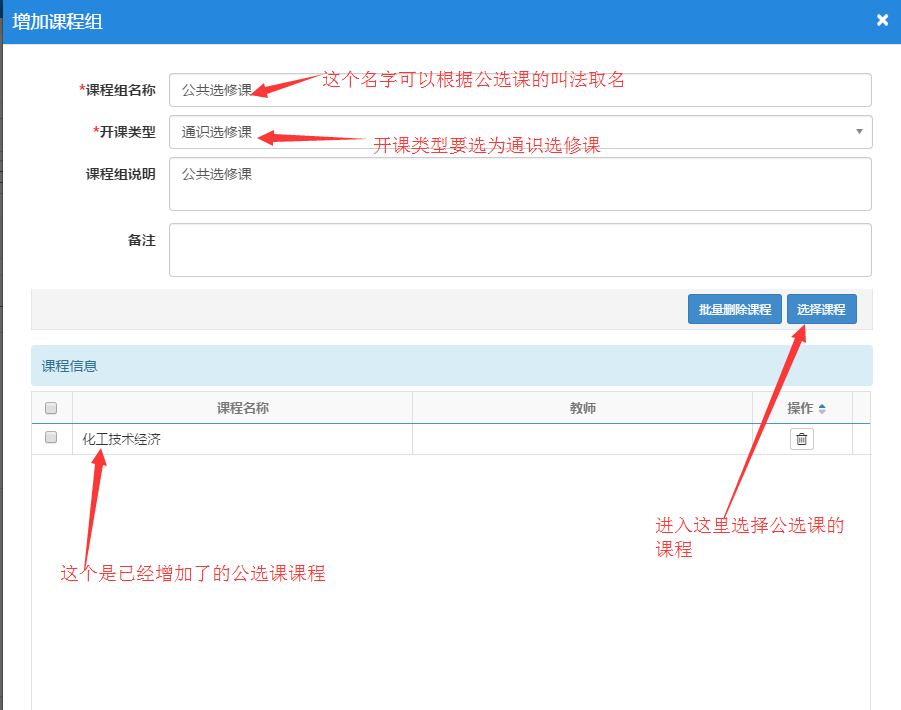Click the arrow of the 开课类型 combo box

(859, 132)
